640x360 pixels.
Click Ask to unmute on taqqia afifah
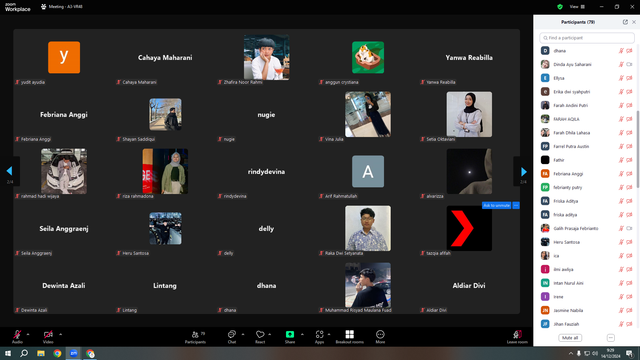tap(496, 205)
